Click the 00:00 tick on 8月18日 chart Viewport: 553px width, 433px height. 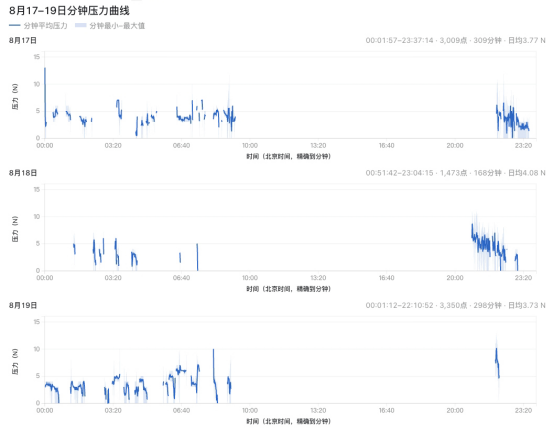point(45,278)
